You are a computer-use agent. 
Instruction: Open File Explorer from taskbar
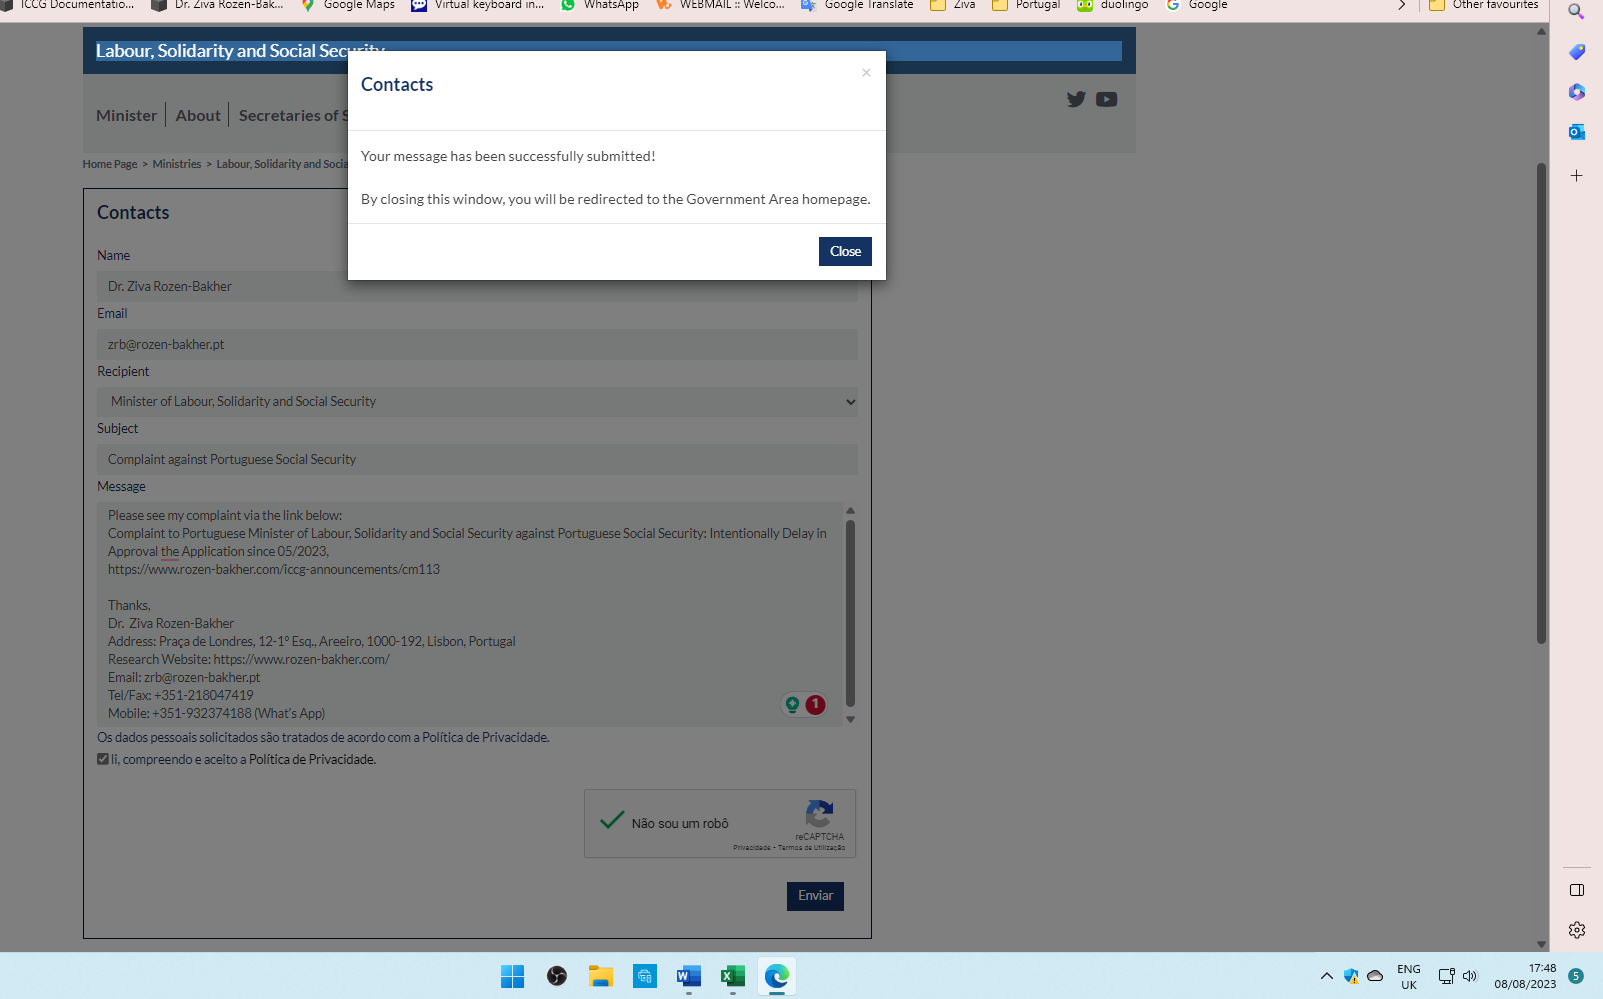pyautogui.click(x=601, y=976)
